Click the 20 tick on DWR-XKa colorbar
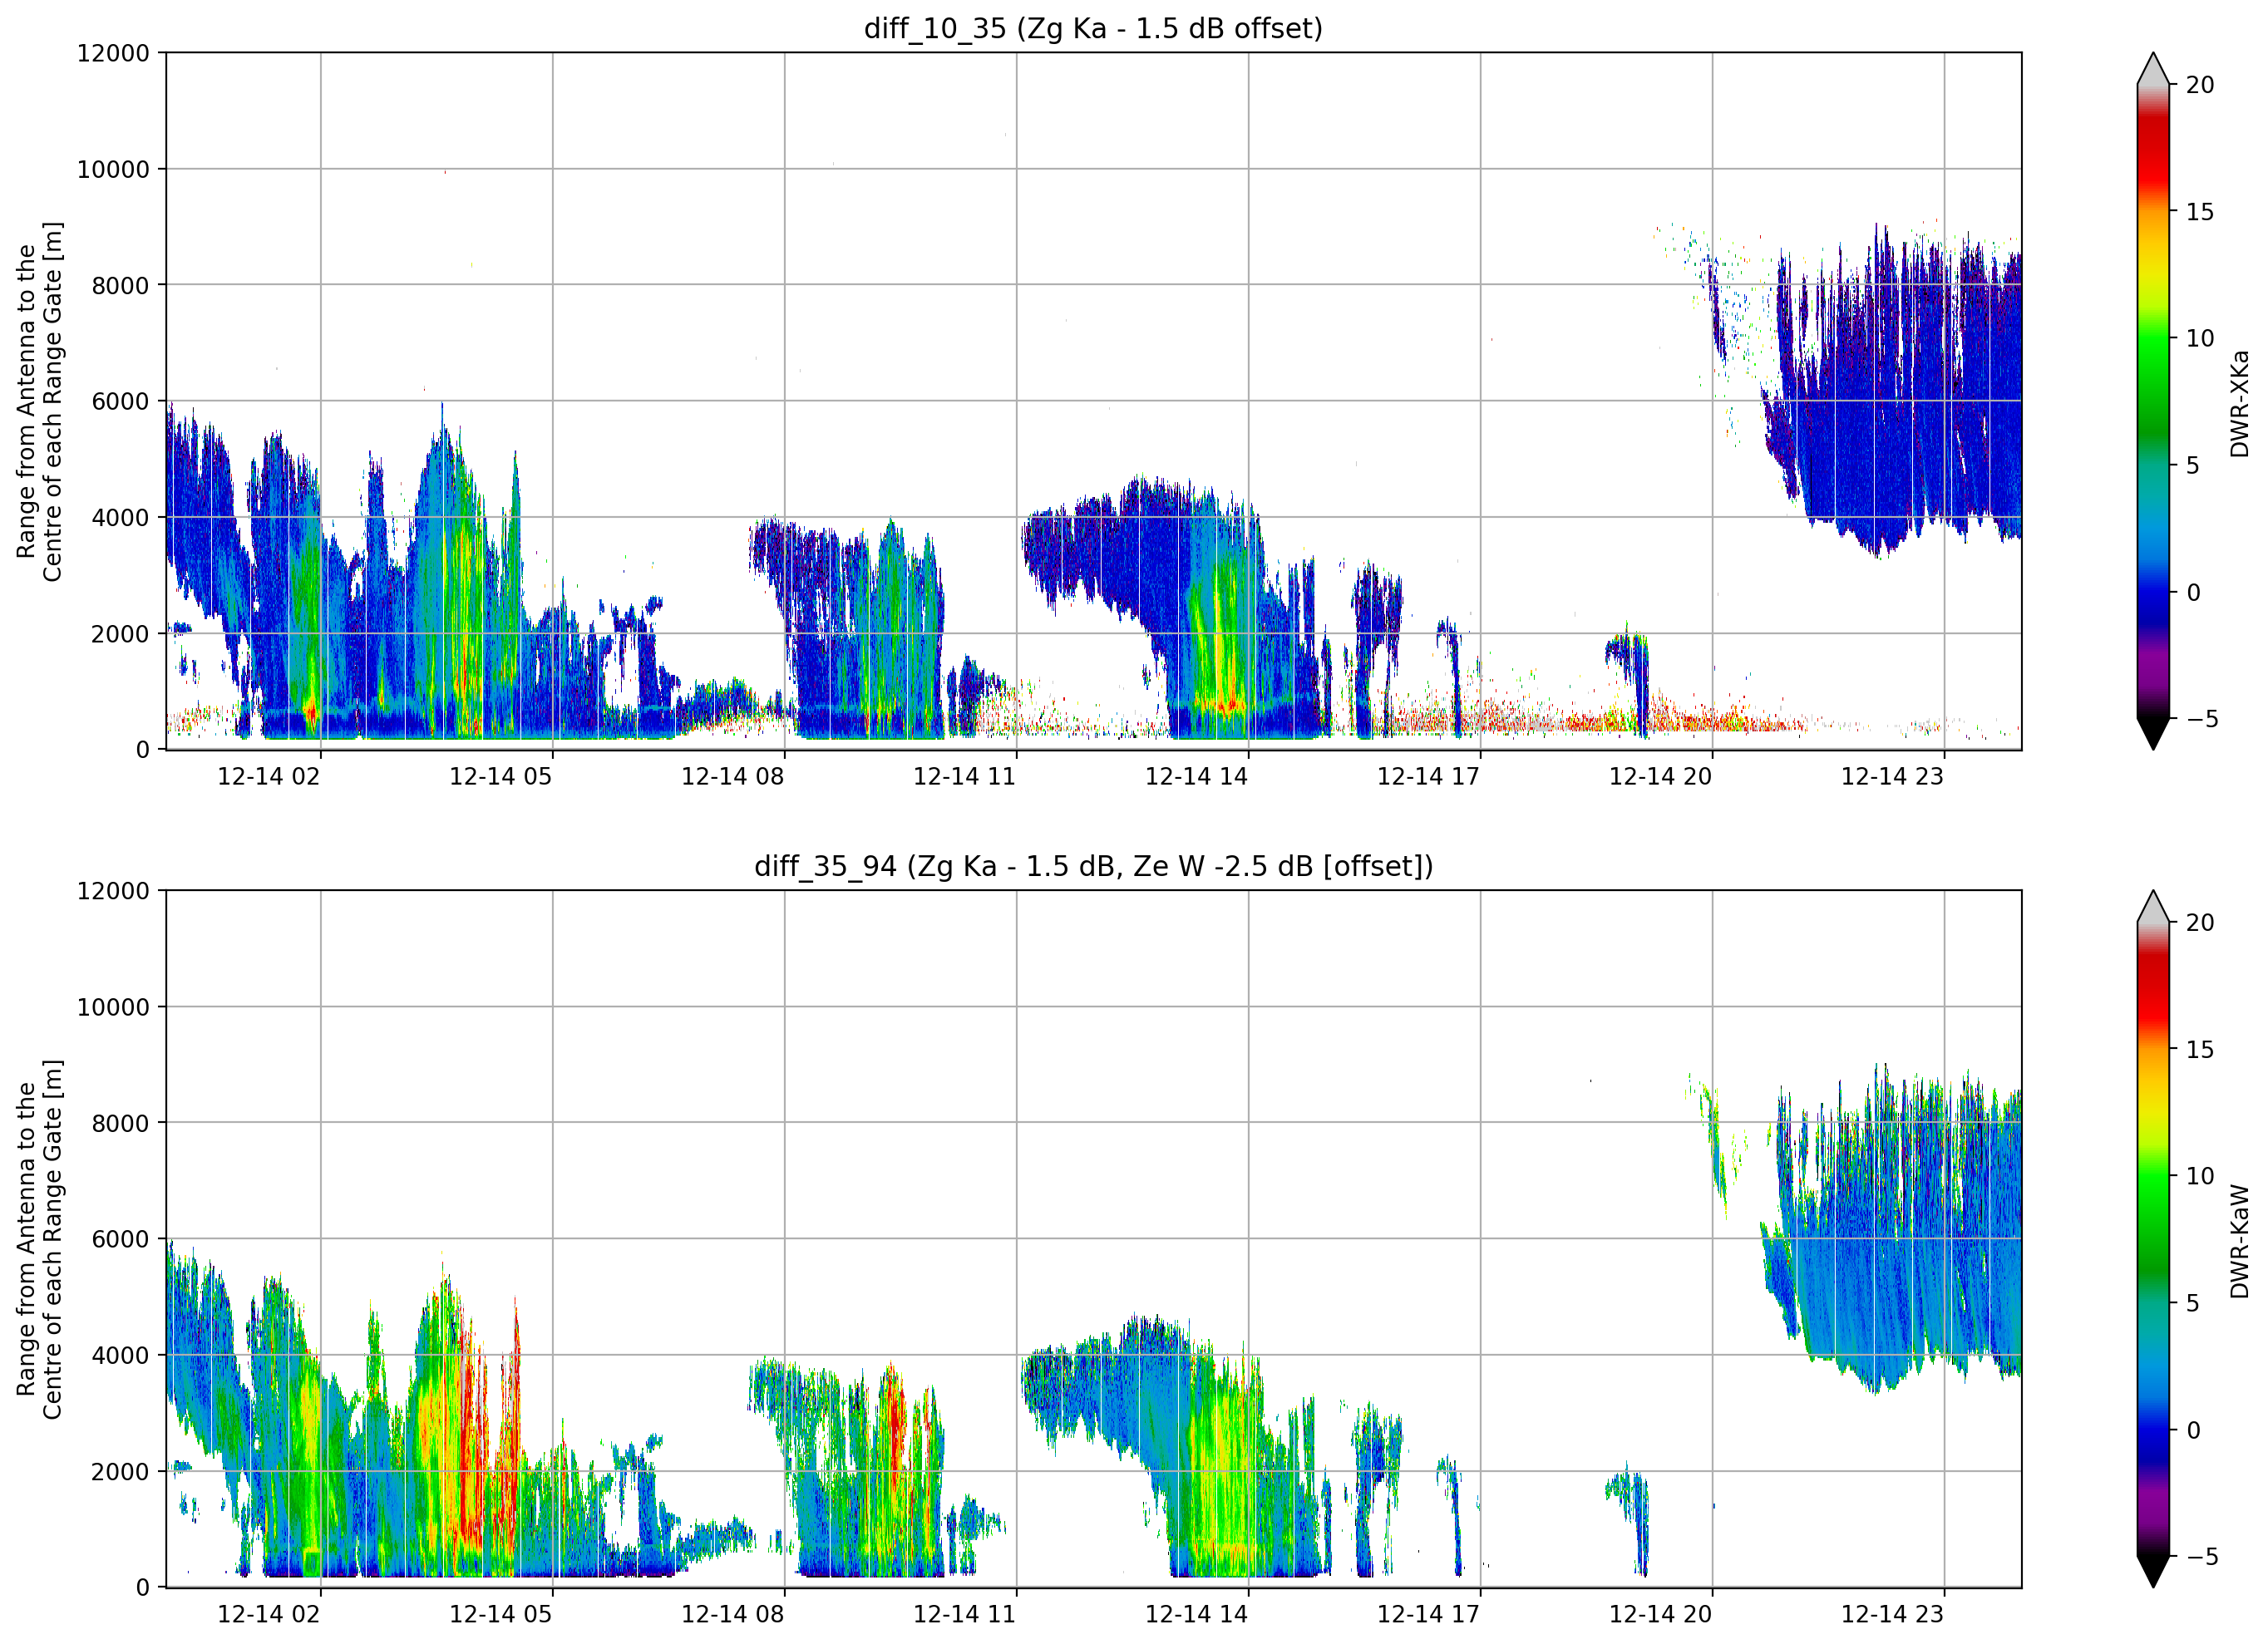This screenshot has height=1644, width=2268. click(2200, 86)
